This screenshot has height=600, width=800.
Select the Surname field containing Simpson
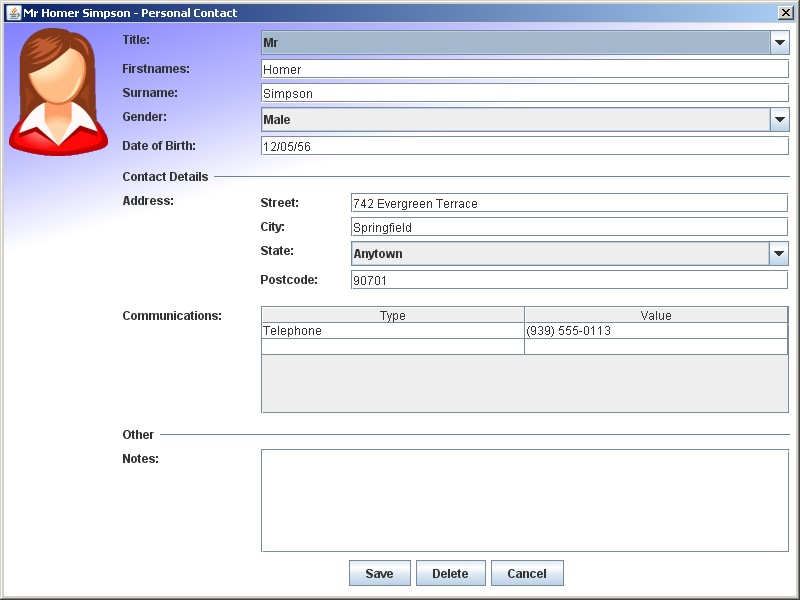[x=520, y=92]
